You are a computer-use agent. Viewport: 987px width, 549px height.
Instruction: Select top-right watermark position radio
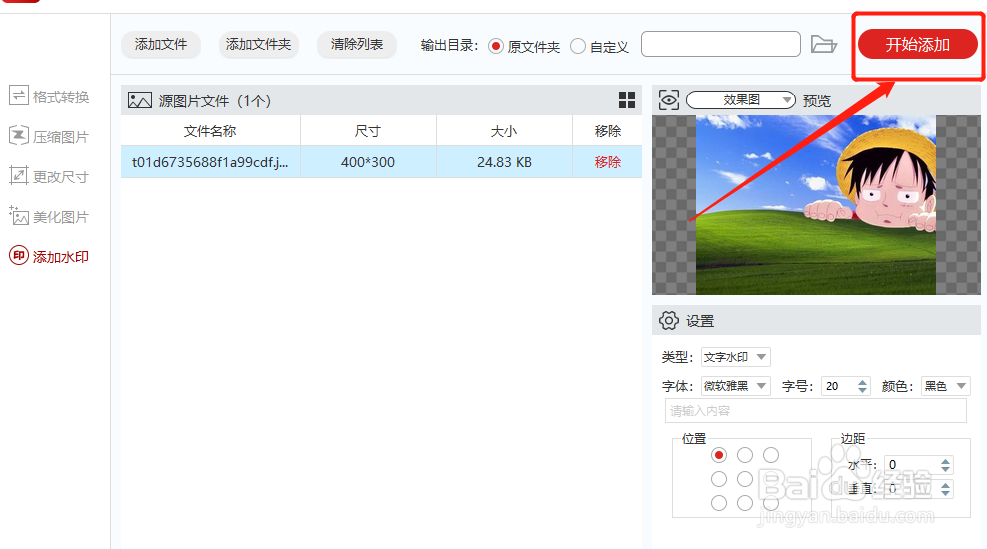point(771,455)
